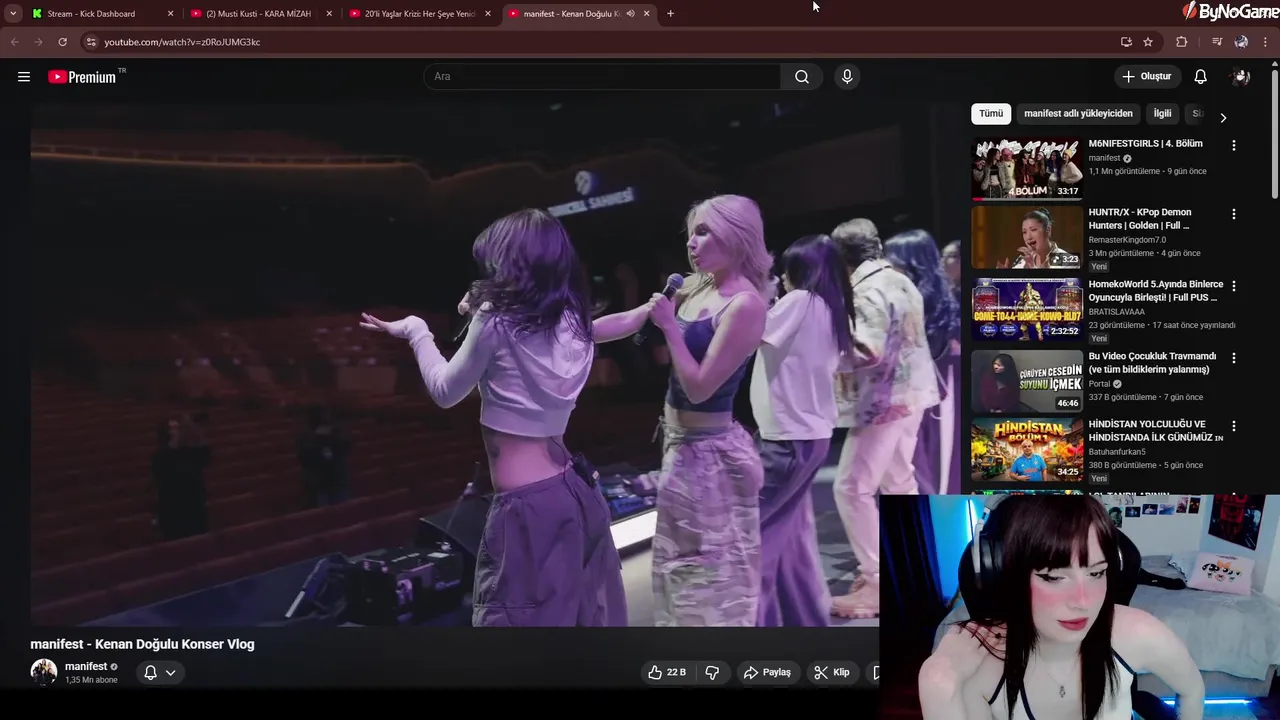This screenshot has height=720, width=1280.
Task: Click video title Kenan Doğulu Konser Vlog
Action: (x=142, y=644)
